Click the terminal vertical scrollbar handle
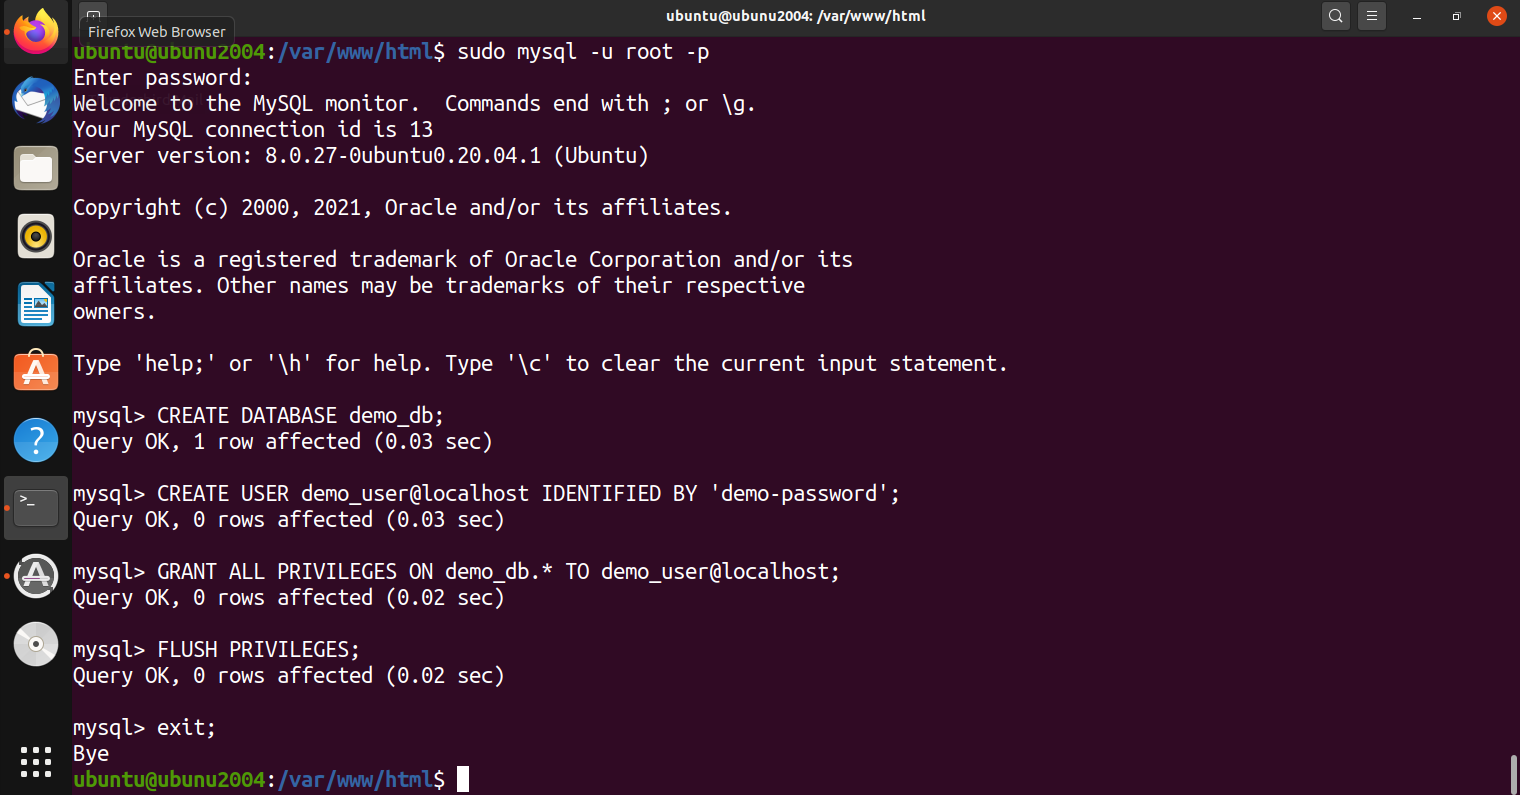This screenshot has width=1520, height=795. [1513, 773]
